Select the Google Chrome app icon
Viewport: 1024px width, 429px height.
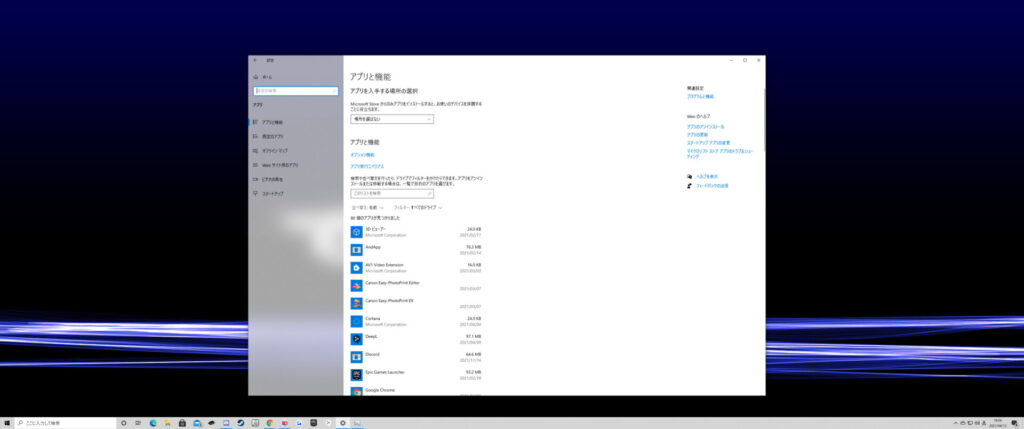point(357,392)
